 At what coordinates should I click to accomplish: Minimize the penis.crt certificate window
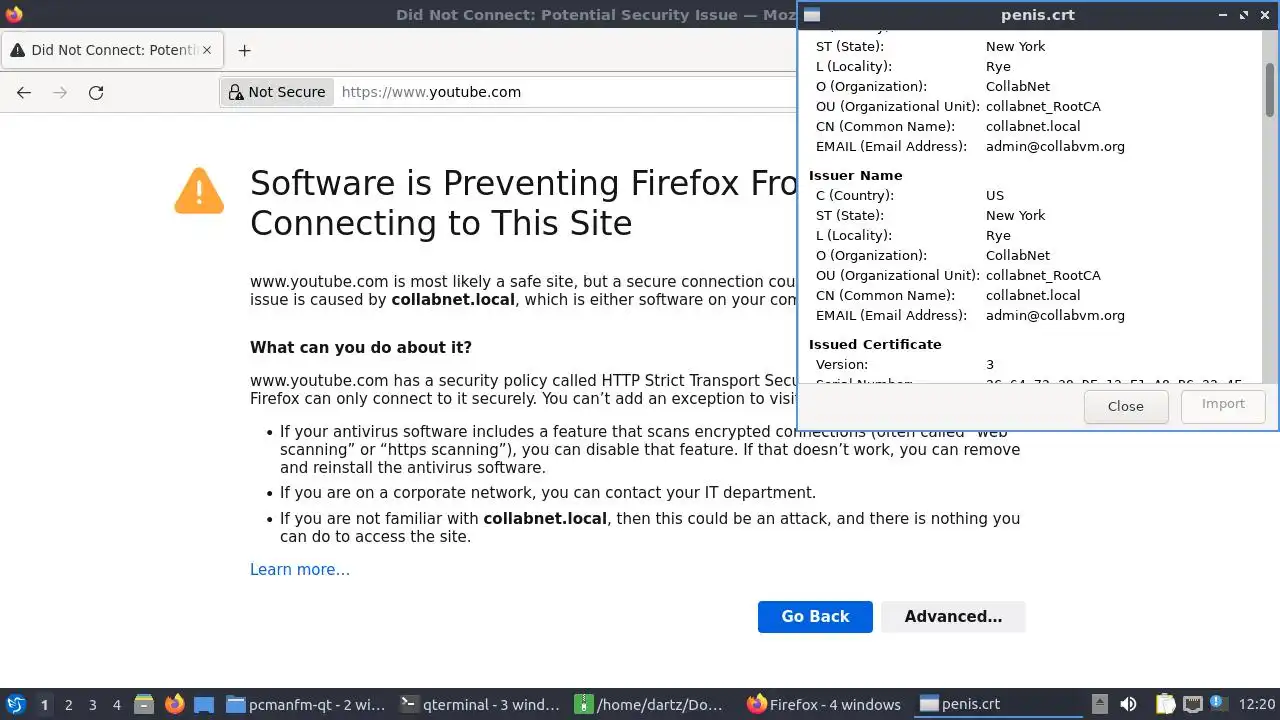click(x=1224, y=15)
